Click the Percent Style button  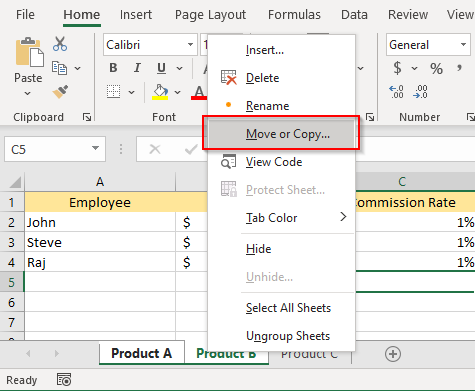(436, 68)
